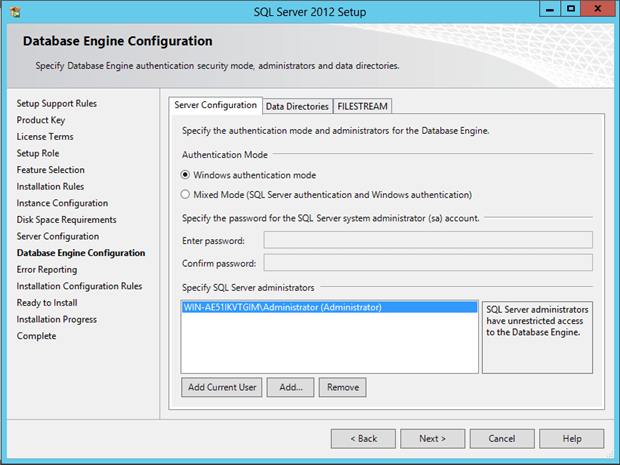This screenshot has height=465, width=620.
Task: Click License Terms step in sidebar
Action: tap(45, 137)
